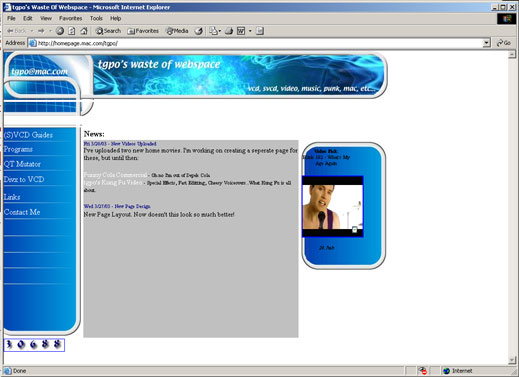
Task: Click the Back navigation button
Action: [x=16, y=31]
